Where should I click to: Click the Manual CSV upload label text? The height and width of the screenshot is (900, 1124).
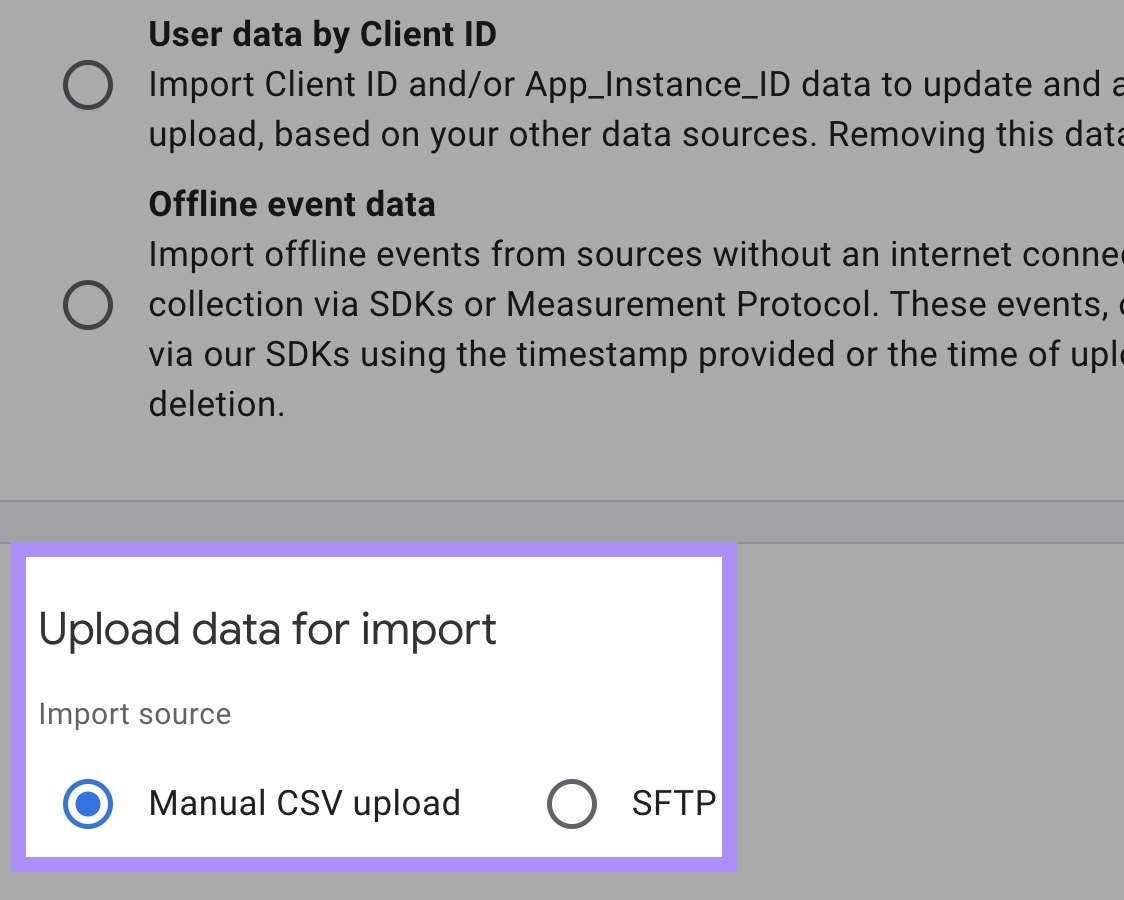pyautogui.click(x=303, y=803)
